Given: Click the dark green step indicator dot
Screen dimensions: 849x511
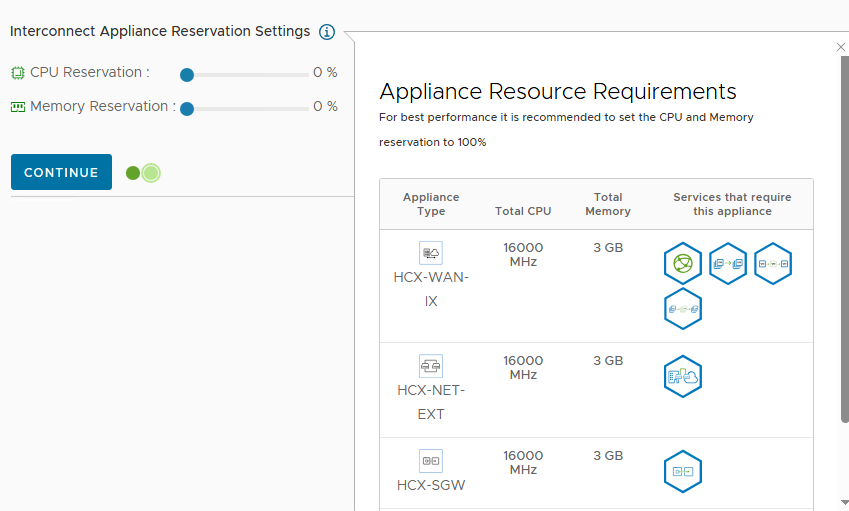Looking at the screenshot, I should click(133, 173).
